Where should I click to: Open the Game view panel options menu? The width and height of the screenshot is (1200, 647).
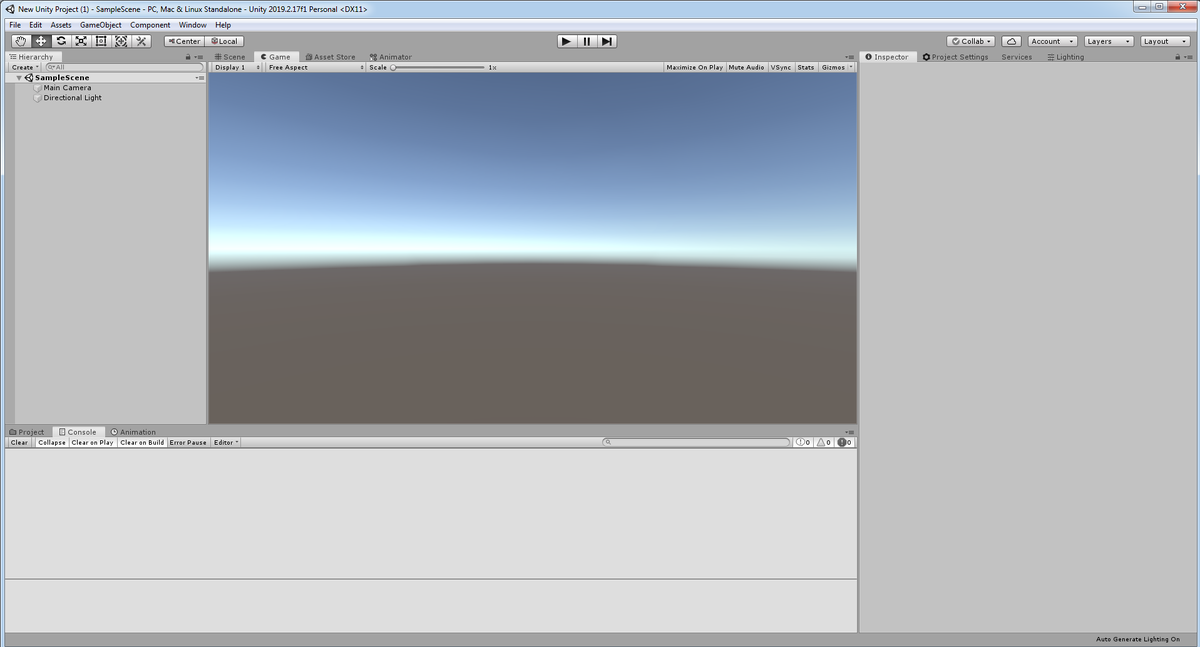(850, 57)
